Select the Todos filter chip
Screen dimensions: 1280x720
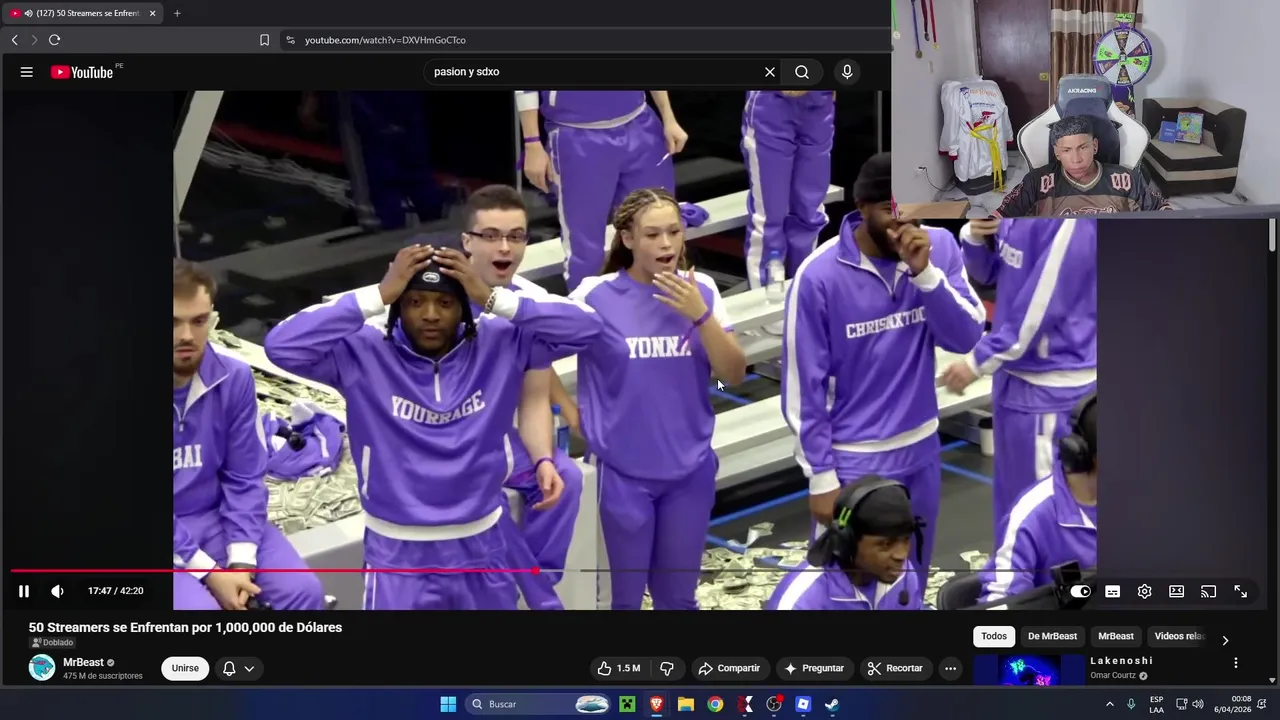(x=994, y=636)
